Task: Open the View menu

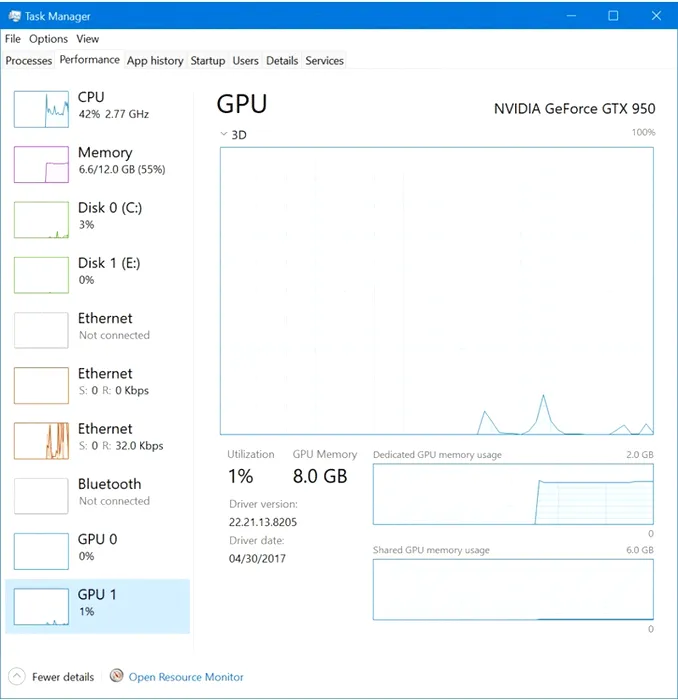Action: pos(88,39)
